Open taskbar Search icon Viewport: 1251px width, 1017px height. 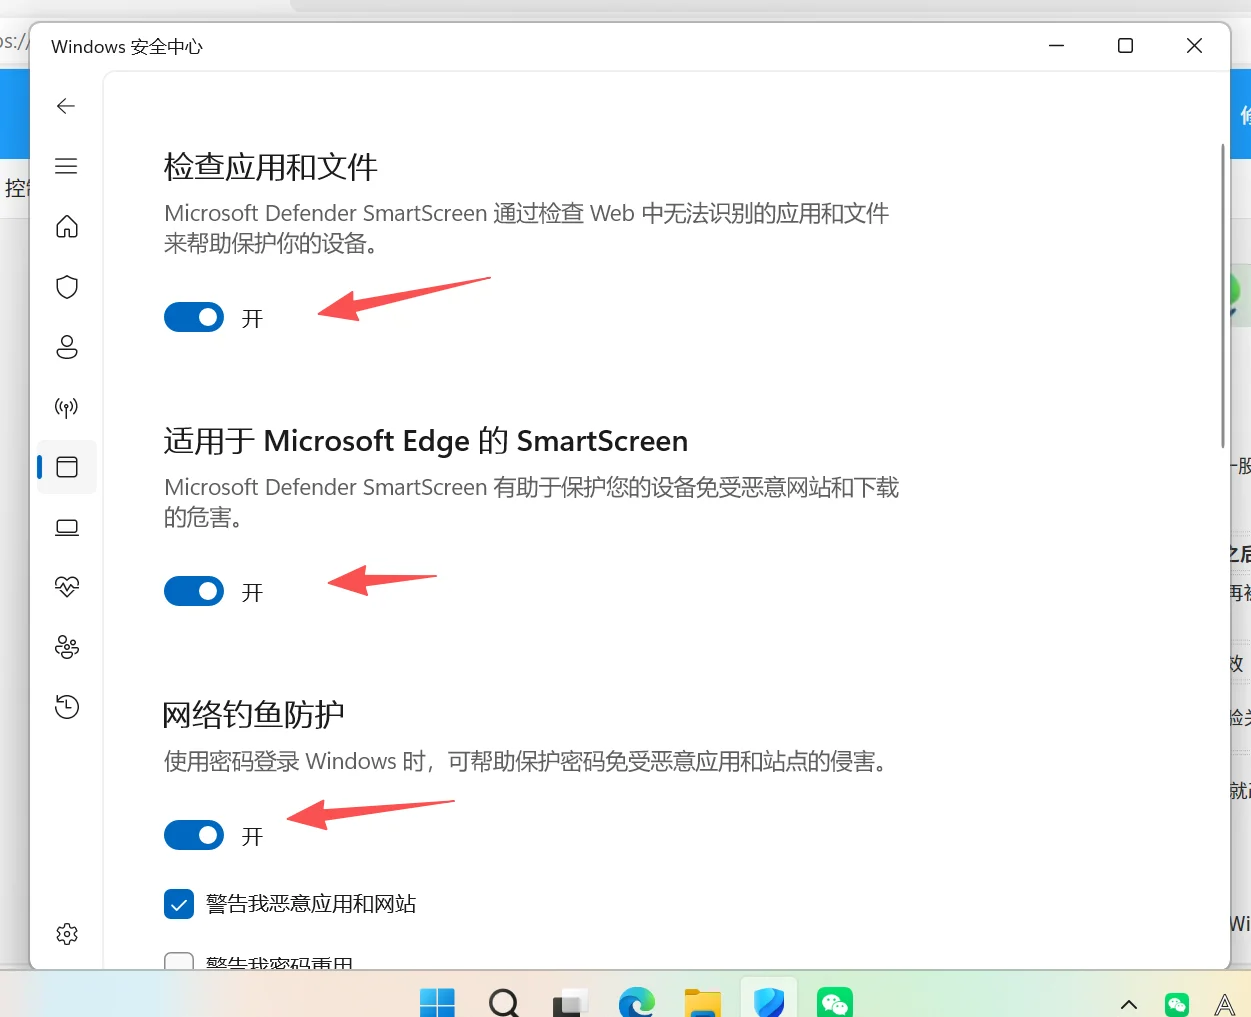(x=503, y=1002)
